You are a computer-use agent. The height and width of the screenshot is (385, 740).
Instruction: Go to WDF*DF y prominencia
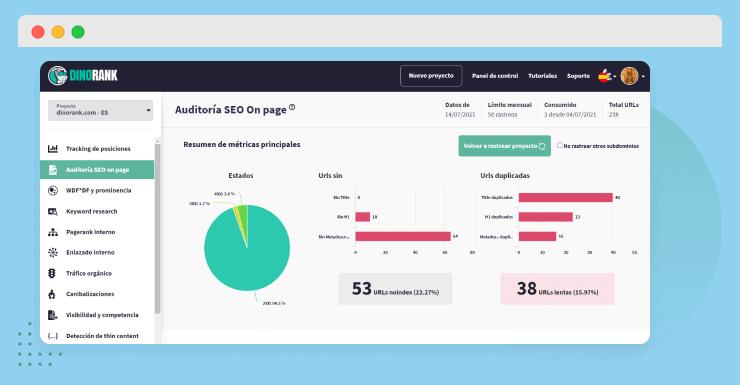coord(97,191)
